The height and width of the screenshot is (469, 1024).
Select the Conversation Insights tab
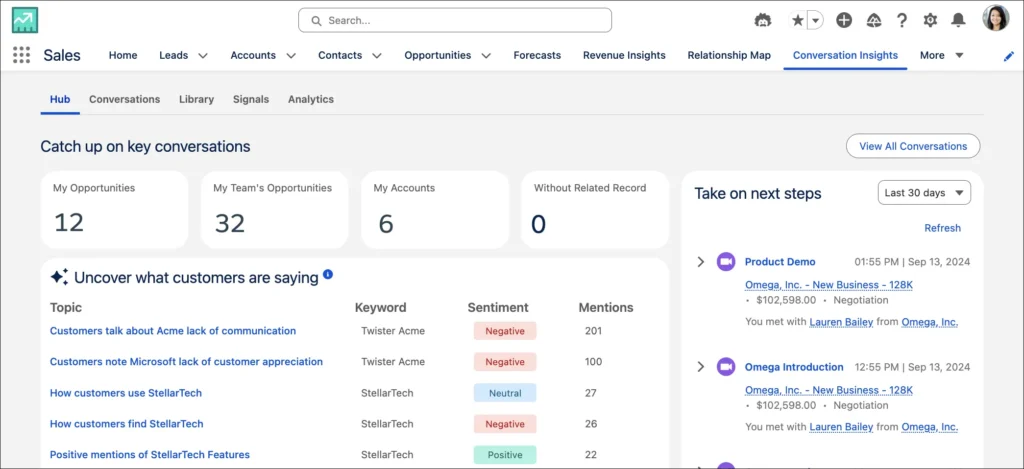(845, 56)
